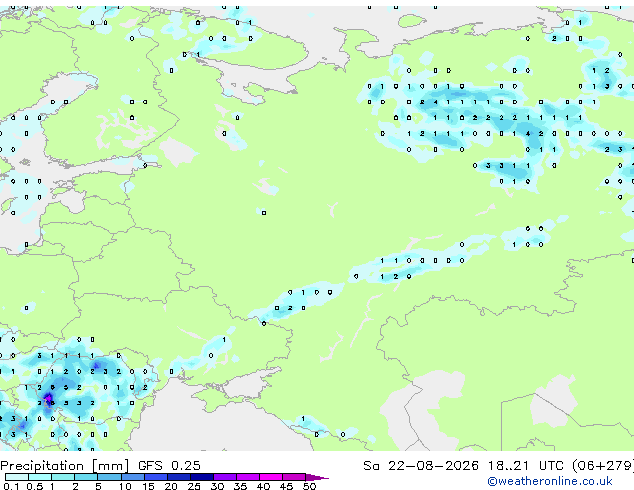Click the '0.5' legend scale label

point(35,486)
